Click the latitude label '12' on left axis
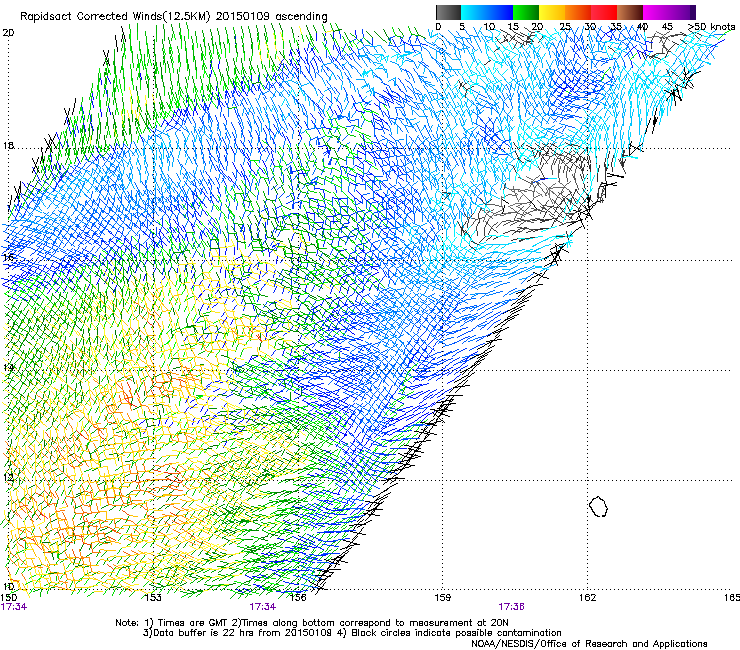Viewport: 740px width, 650px height. [x=8, y=478]
